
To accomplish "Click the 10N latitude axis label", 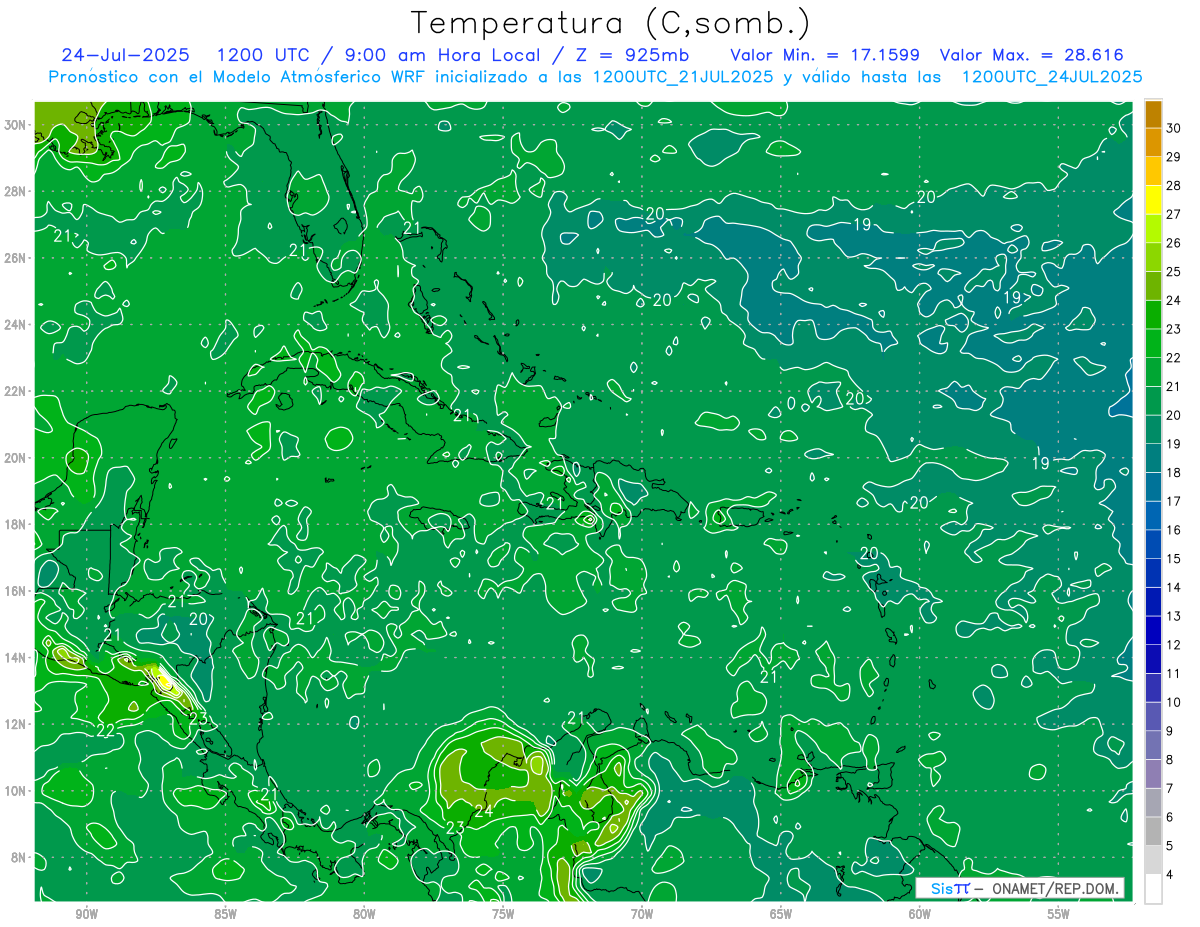I will click(x=17, y=790).
